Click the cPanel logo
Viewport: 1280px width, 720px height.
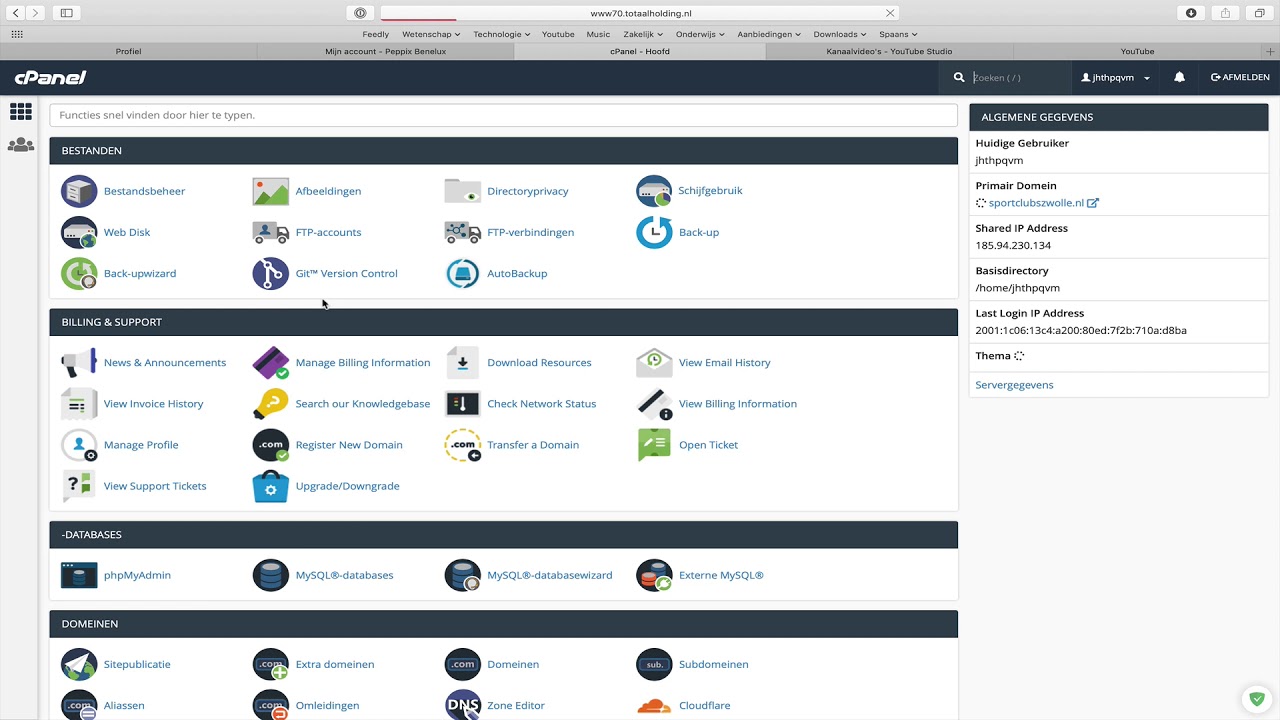tap(50, 77)
